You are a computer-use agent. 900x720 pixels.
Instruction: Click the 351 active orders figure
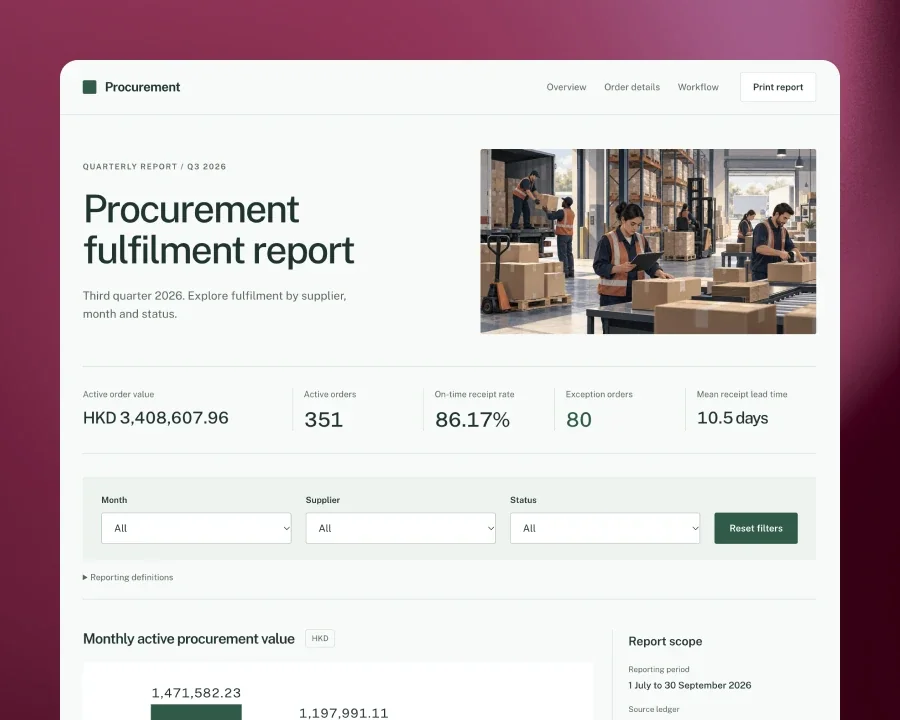coord(323,419)
